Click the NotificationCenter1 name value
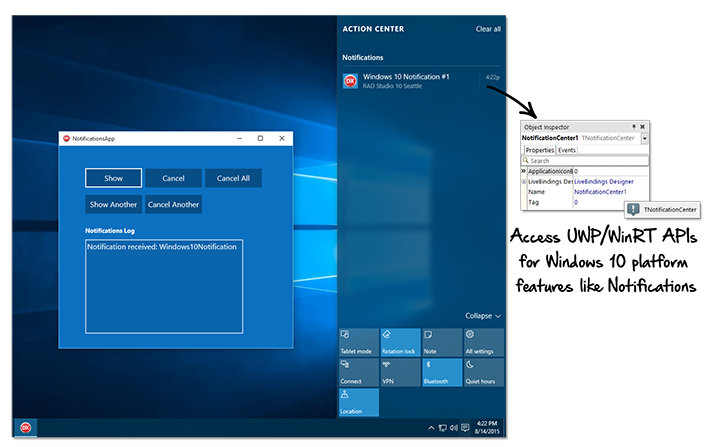This screenshot has height=447, width=720. pyautogui.click(x=600, y=192)
